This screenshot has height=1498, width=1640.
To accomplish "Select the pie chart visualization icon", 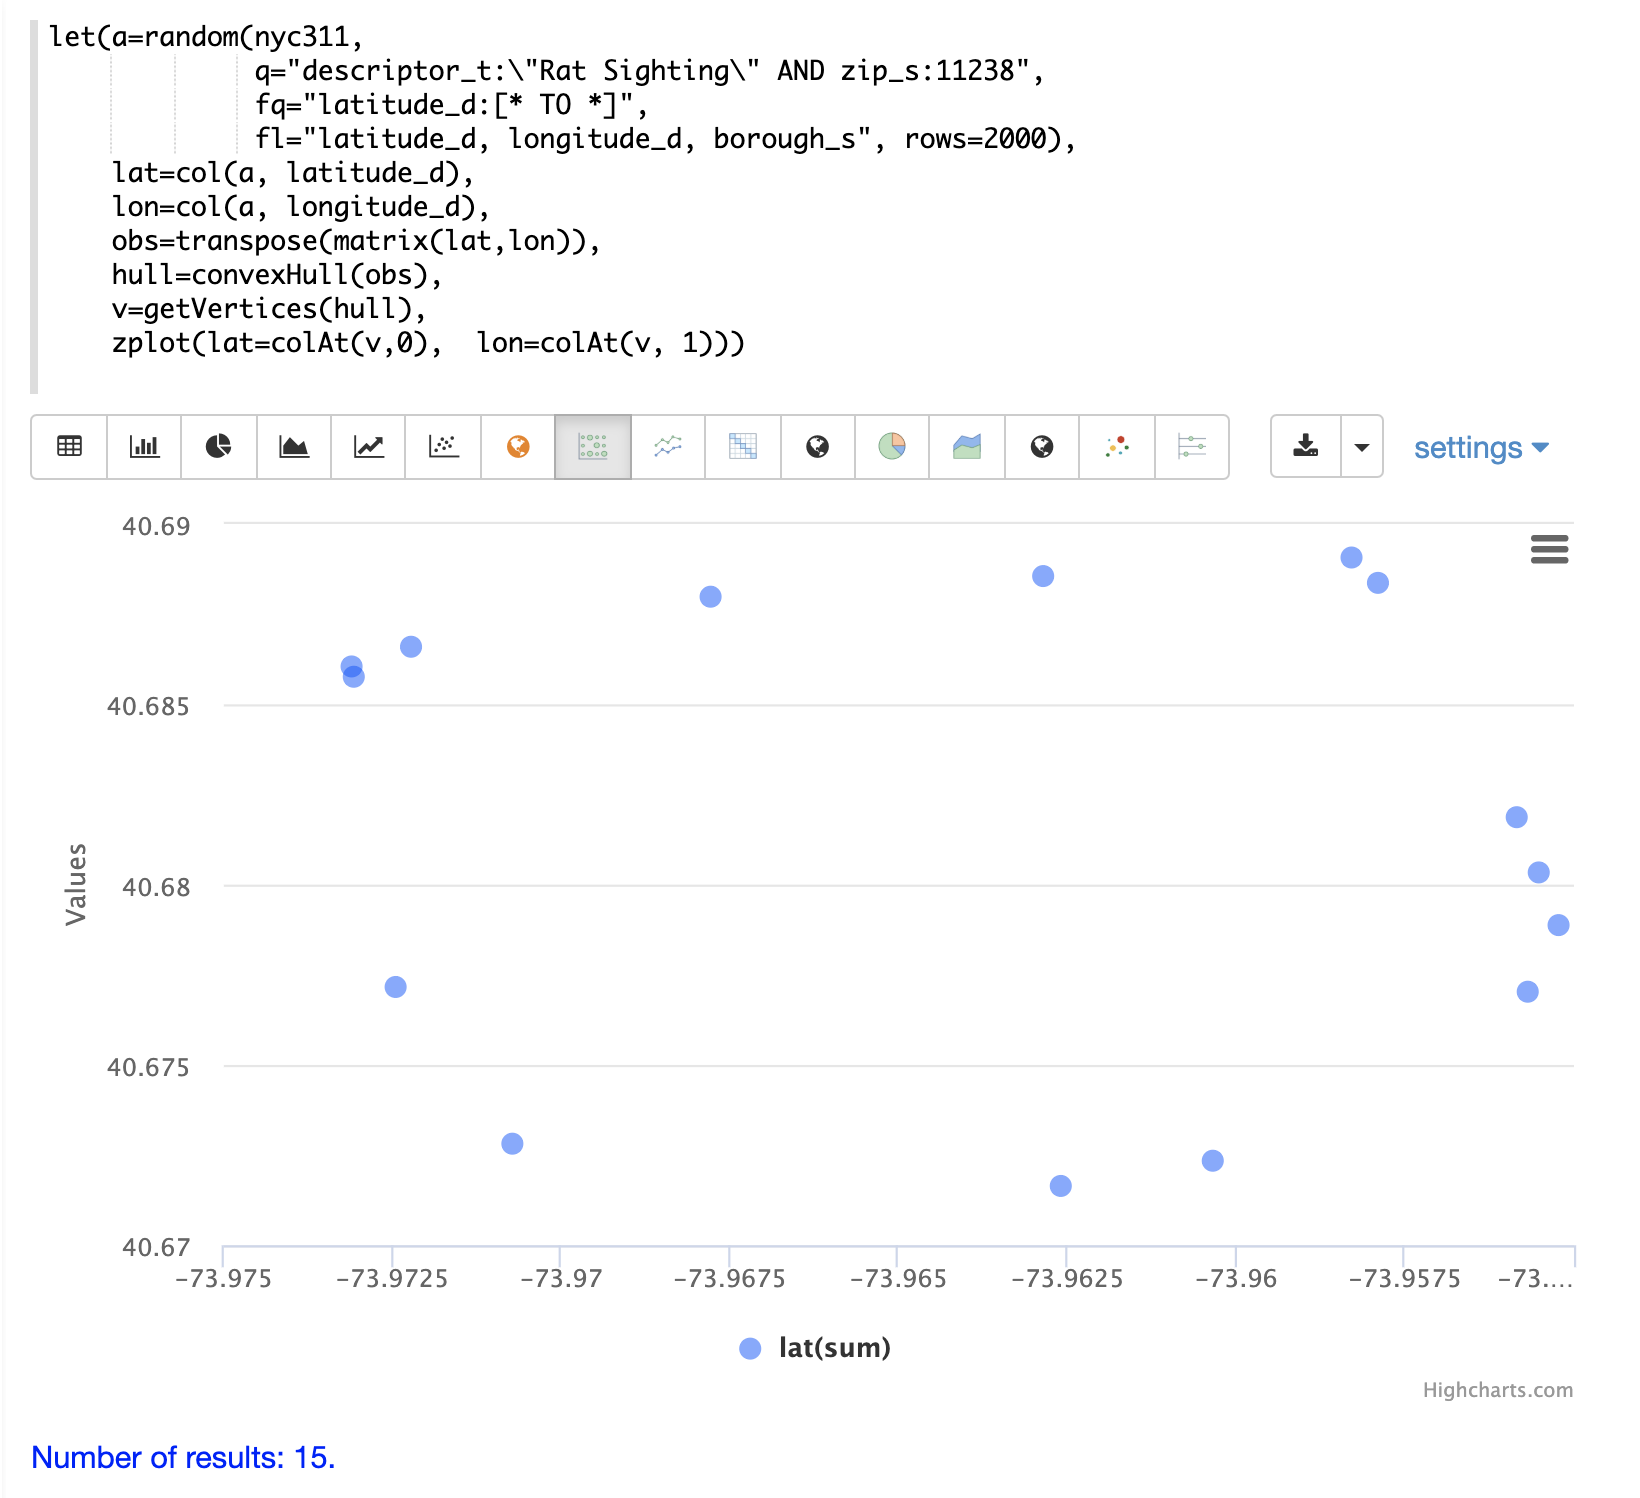I will tap(219, 447).
